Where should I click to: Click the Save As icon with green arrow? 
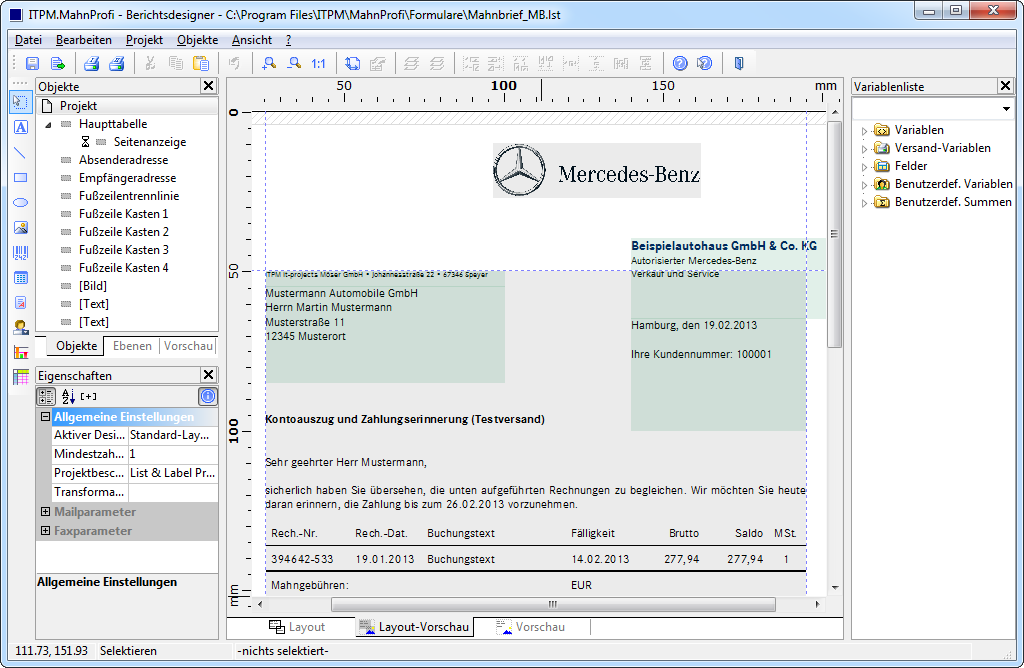point(57,63)
